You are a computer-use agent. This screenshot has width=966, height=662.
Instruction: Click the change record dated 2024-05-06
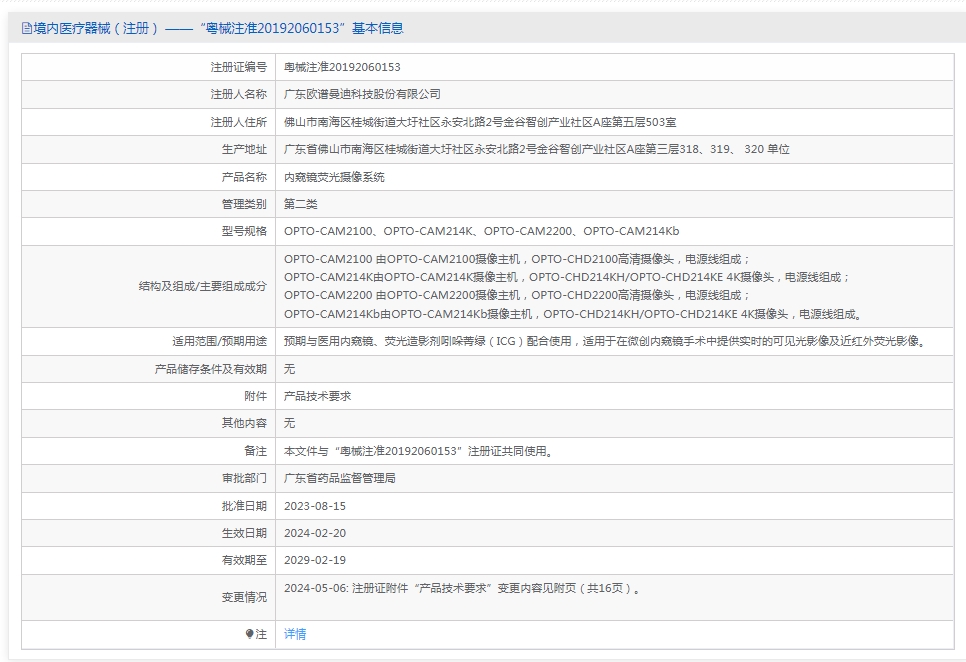pos(461,589)
